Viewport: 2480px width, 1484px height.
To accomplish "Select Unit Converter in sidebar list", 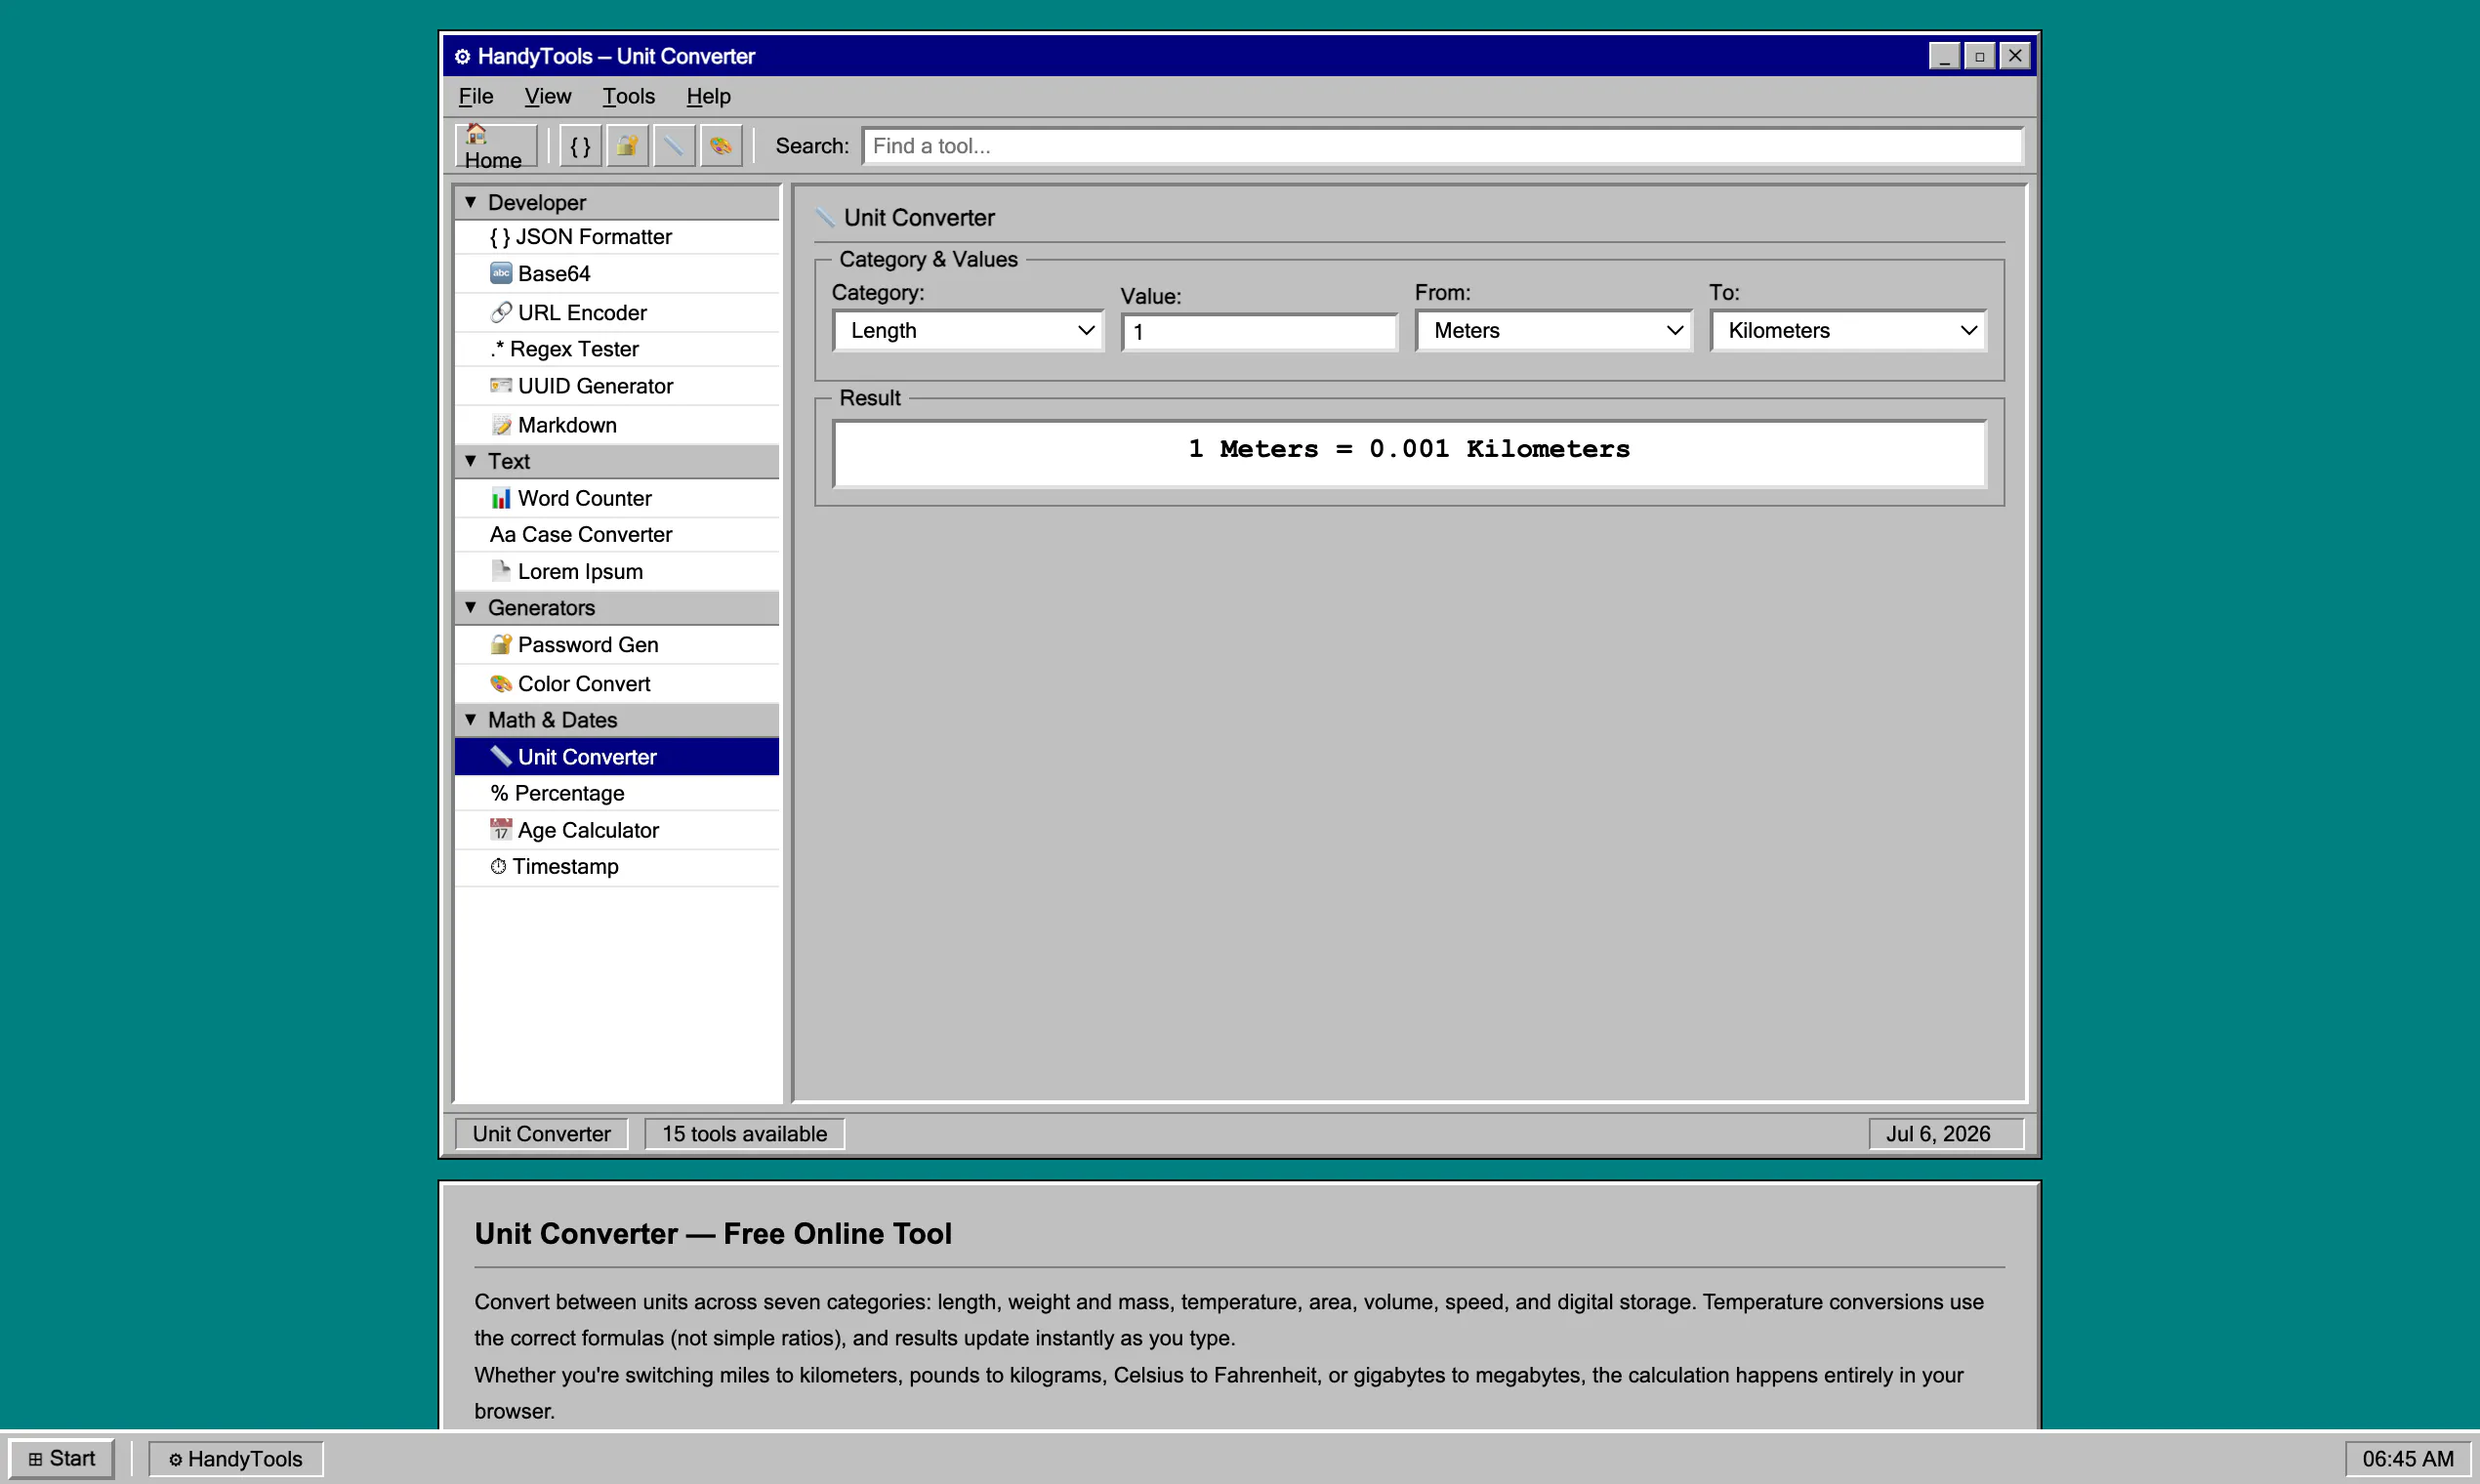I will tap(617, 757).
